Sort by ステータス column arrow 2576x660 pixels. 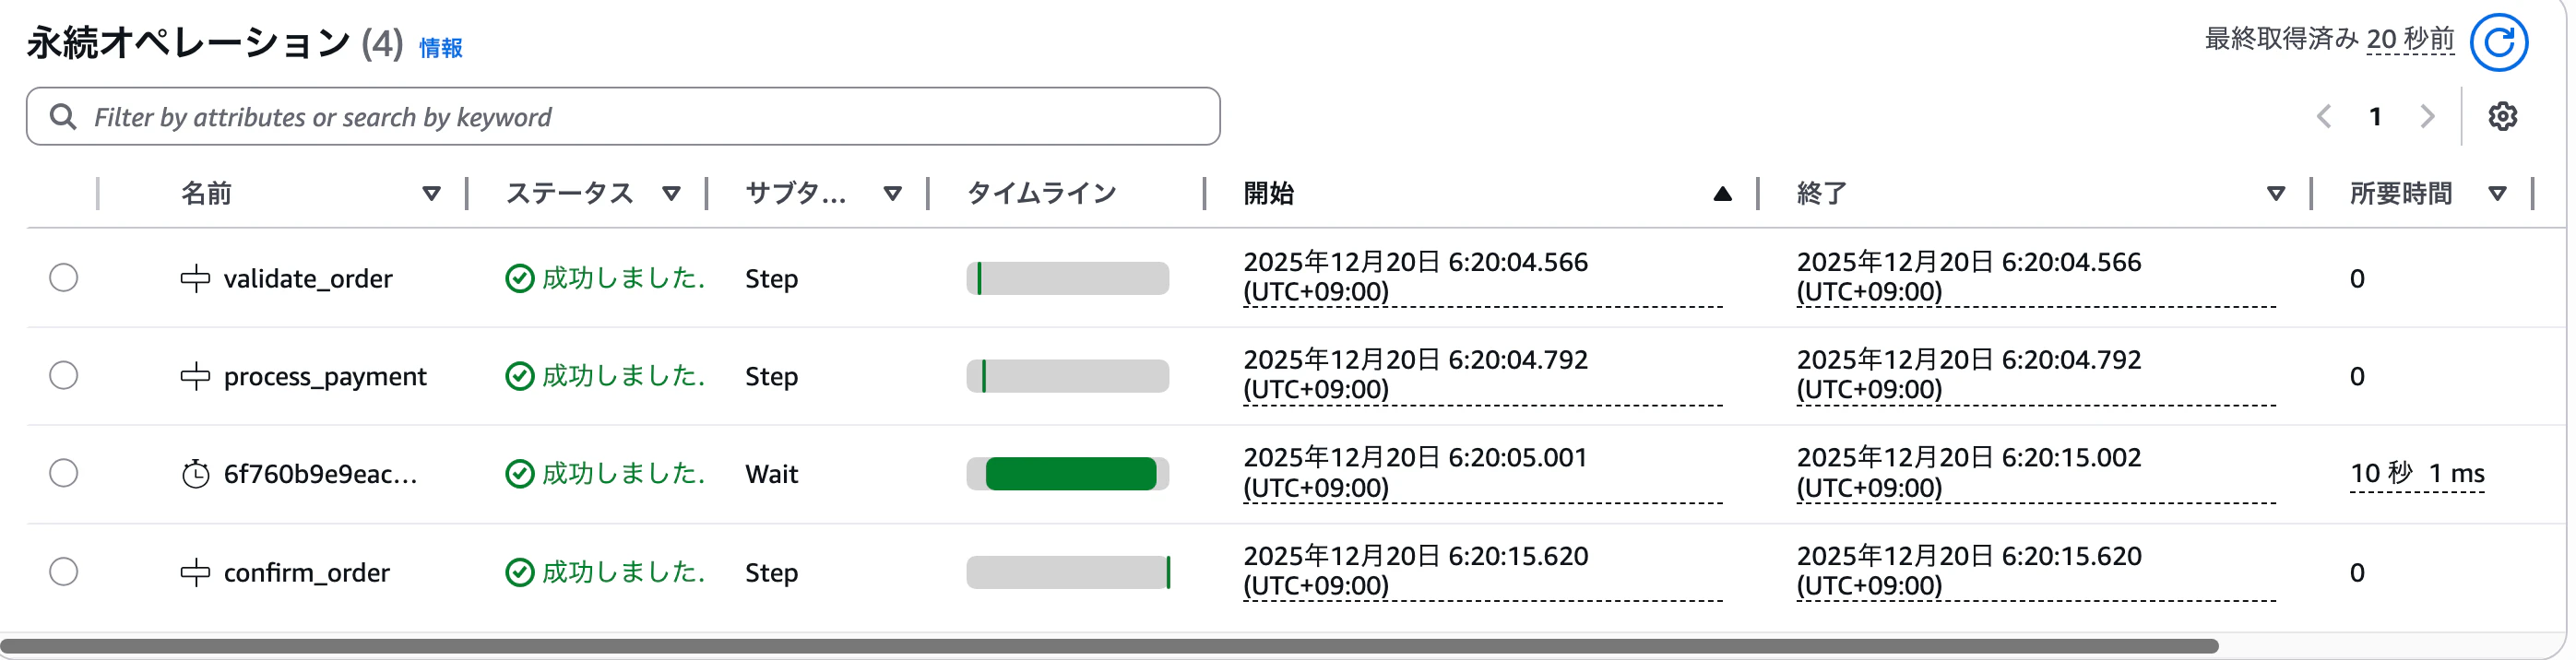(x=671, y=193)
